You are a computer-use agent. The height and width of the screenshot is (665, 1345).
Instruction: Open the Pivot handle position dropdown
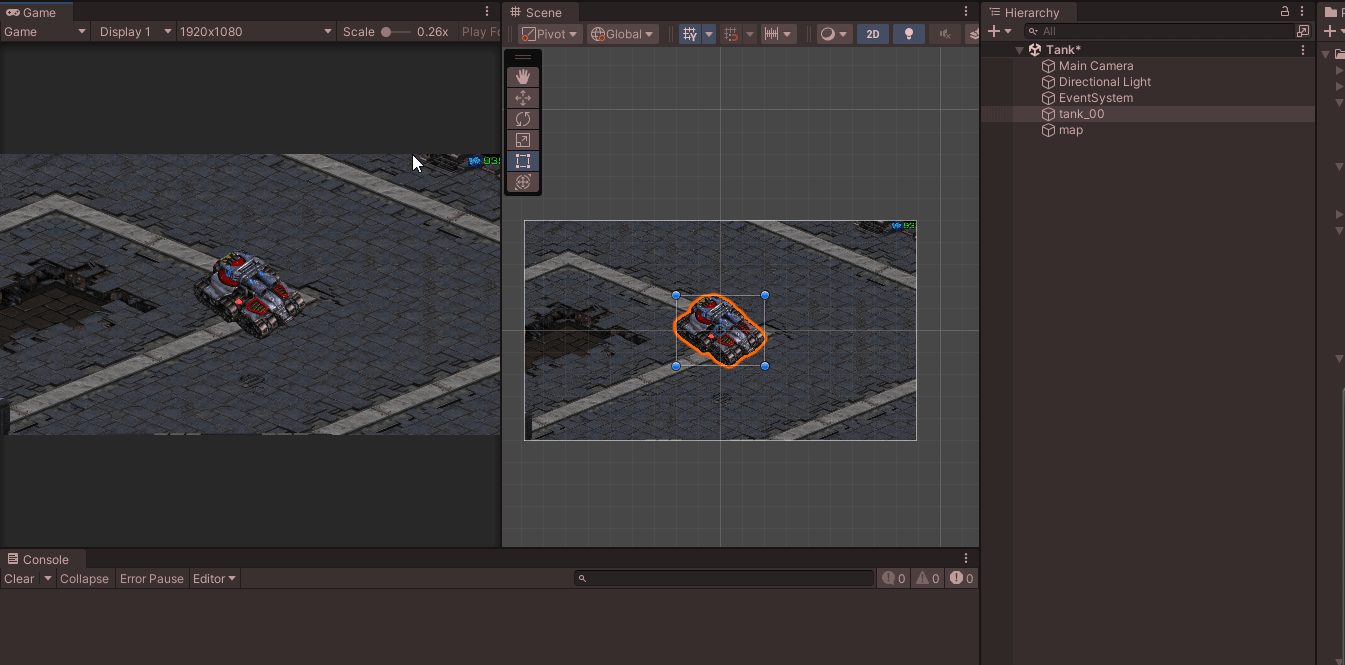(549, 34)
